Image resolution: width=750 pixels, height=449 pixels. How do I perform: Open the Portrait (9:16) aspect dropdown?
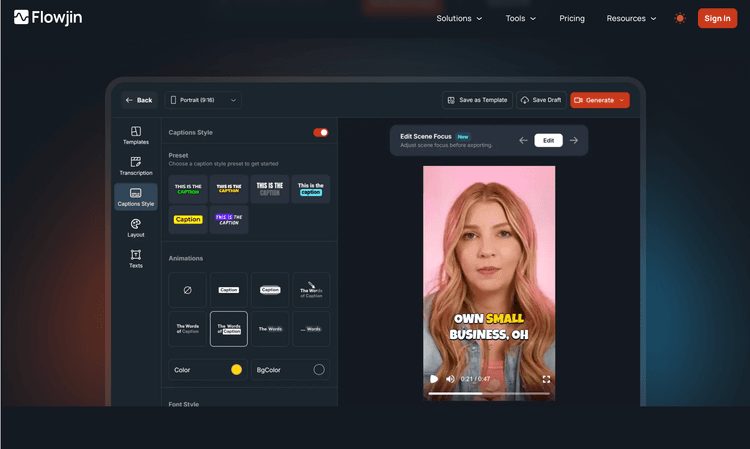point(203,100)
